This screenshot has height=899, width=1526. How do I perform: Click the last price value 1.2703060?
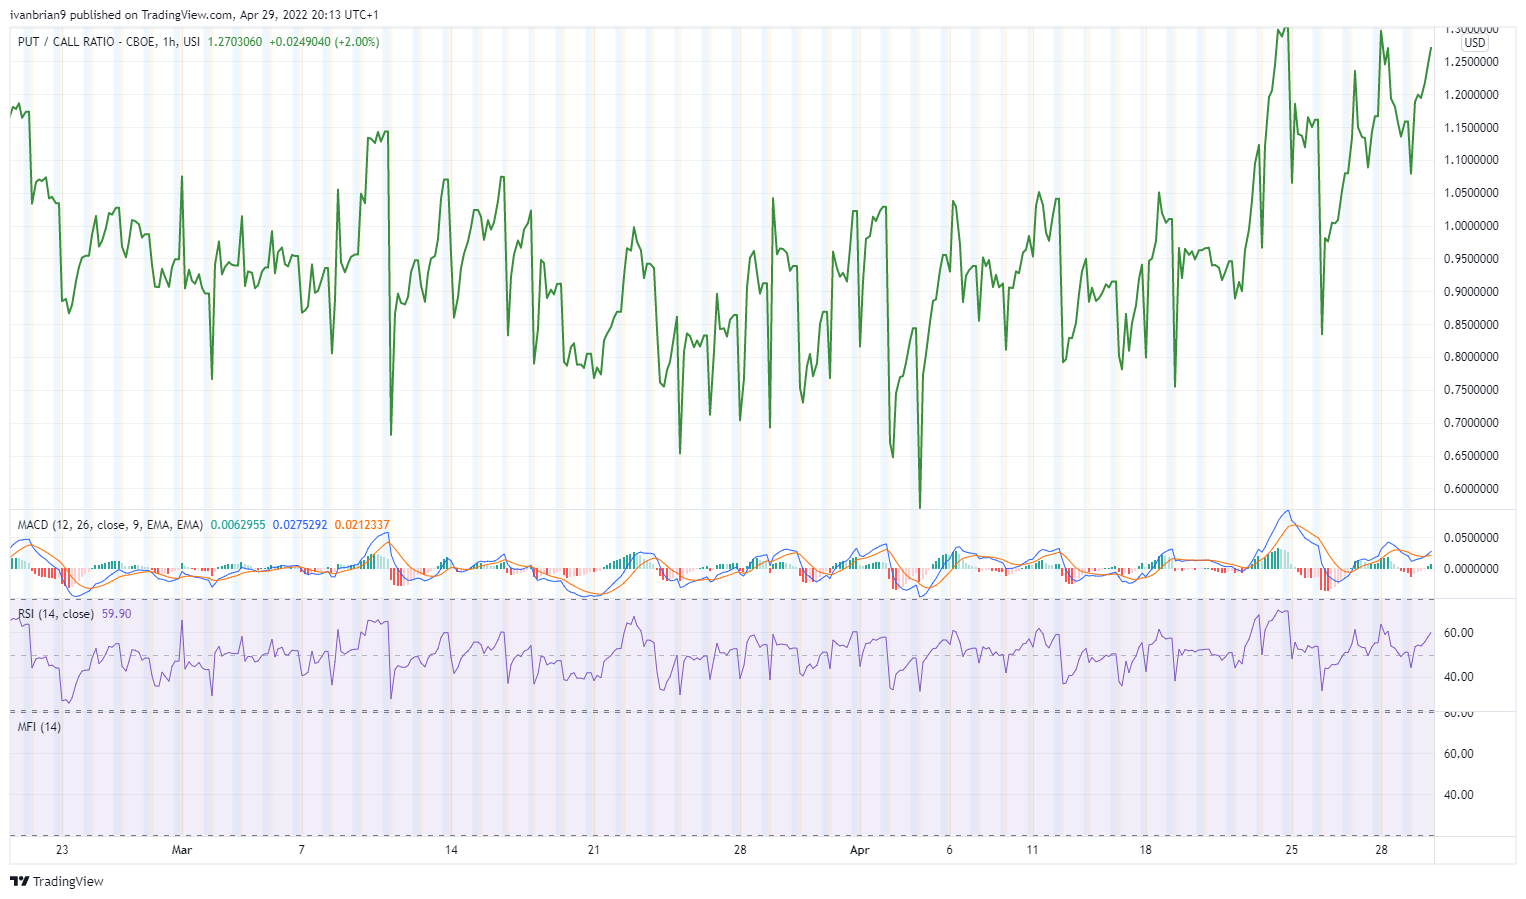point(235,42)
